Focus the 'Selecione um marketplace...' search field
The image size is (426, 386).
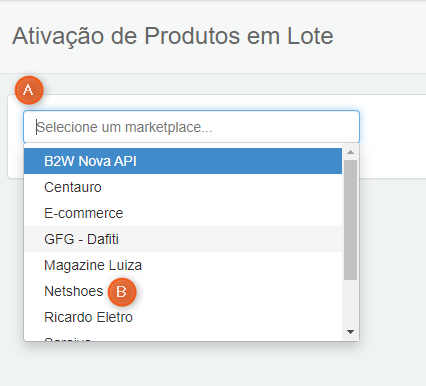[x=191, y=127]
